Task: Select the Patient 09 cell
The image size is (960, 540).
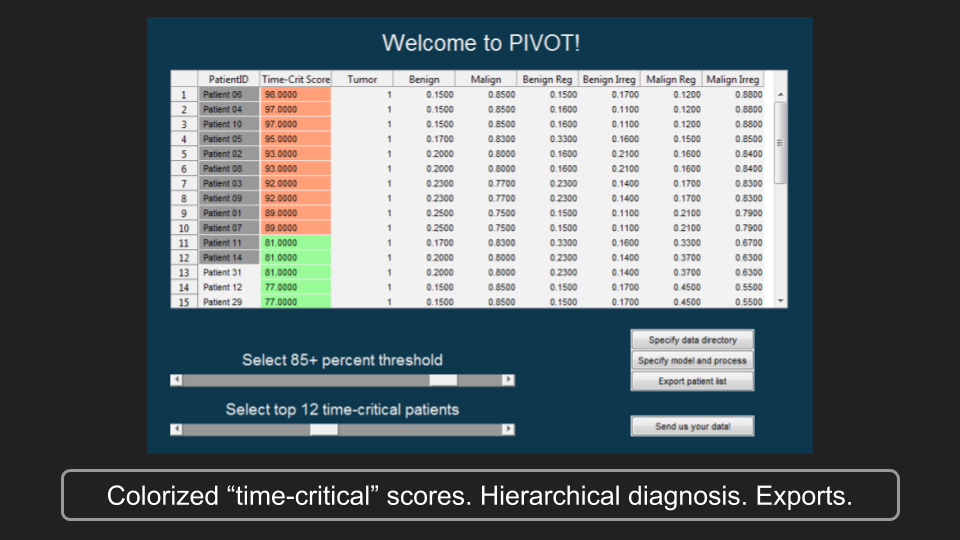Action: (229, 198)
